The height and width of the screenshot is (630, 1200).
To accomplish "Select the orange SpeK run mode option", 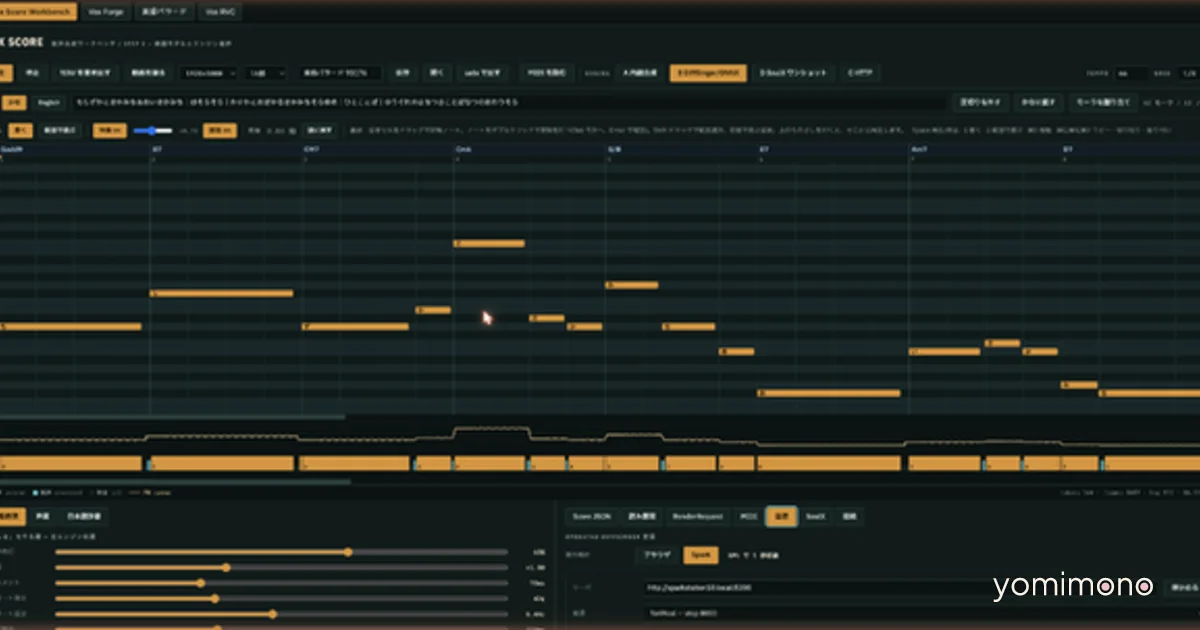I will [700, 554].
